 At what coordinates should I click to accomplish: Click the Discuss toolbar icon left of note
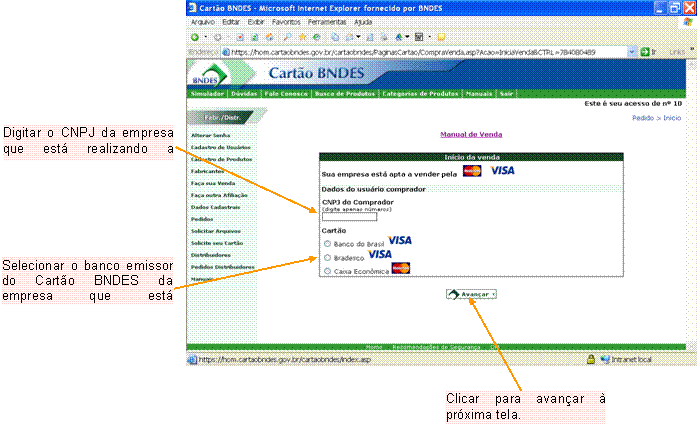[x=419, y=37]
